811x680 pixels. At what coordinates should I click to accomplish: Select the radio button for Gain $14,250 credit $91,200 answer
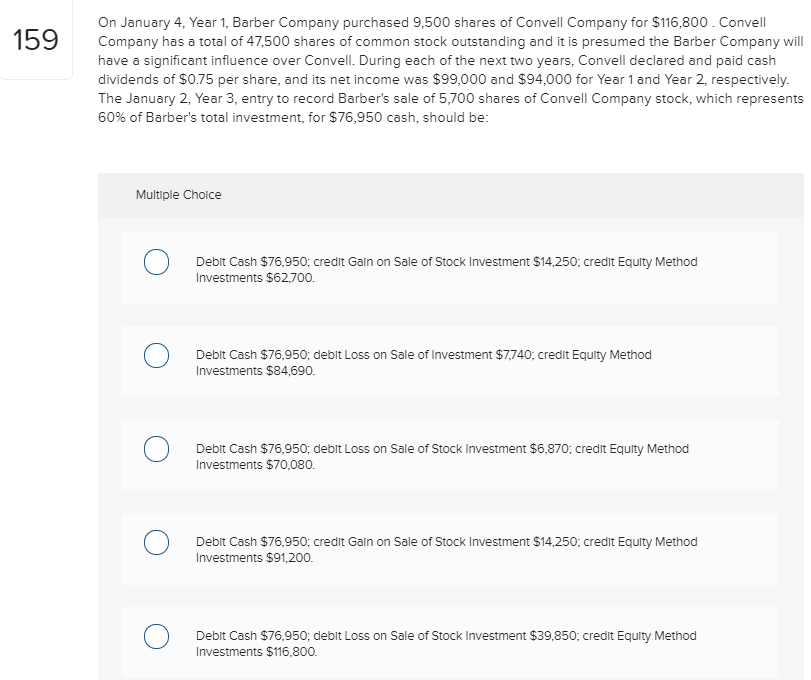click(156, 542)
